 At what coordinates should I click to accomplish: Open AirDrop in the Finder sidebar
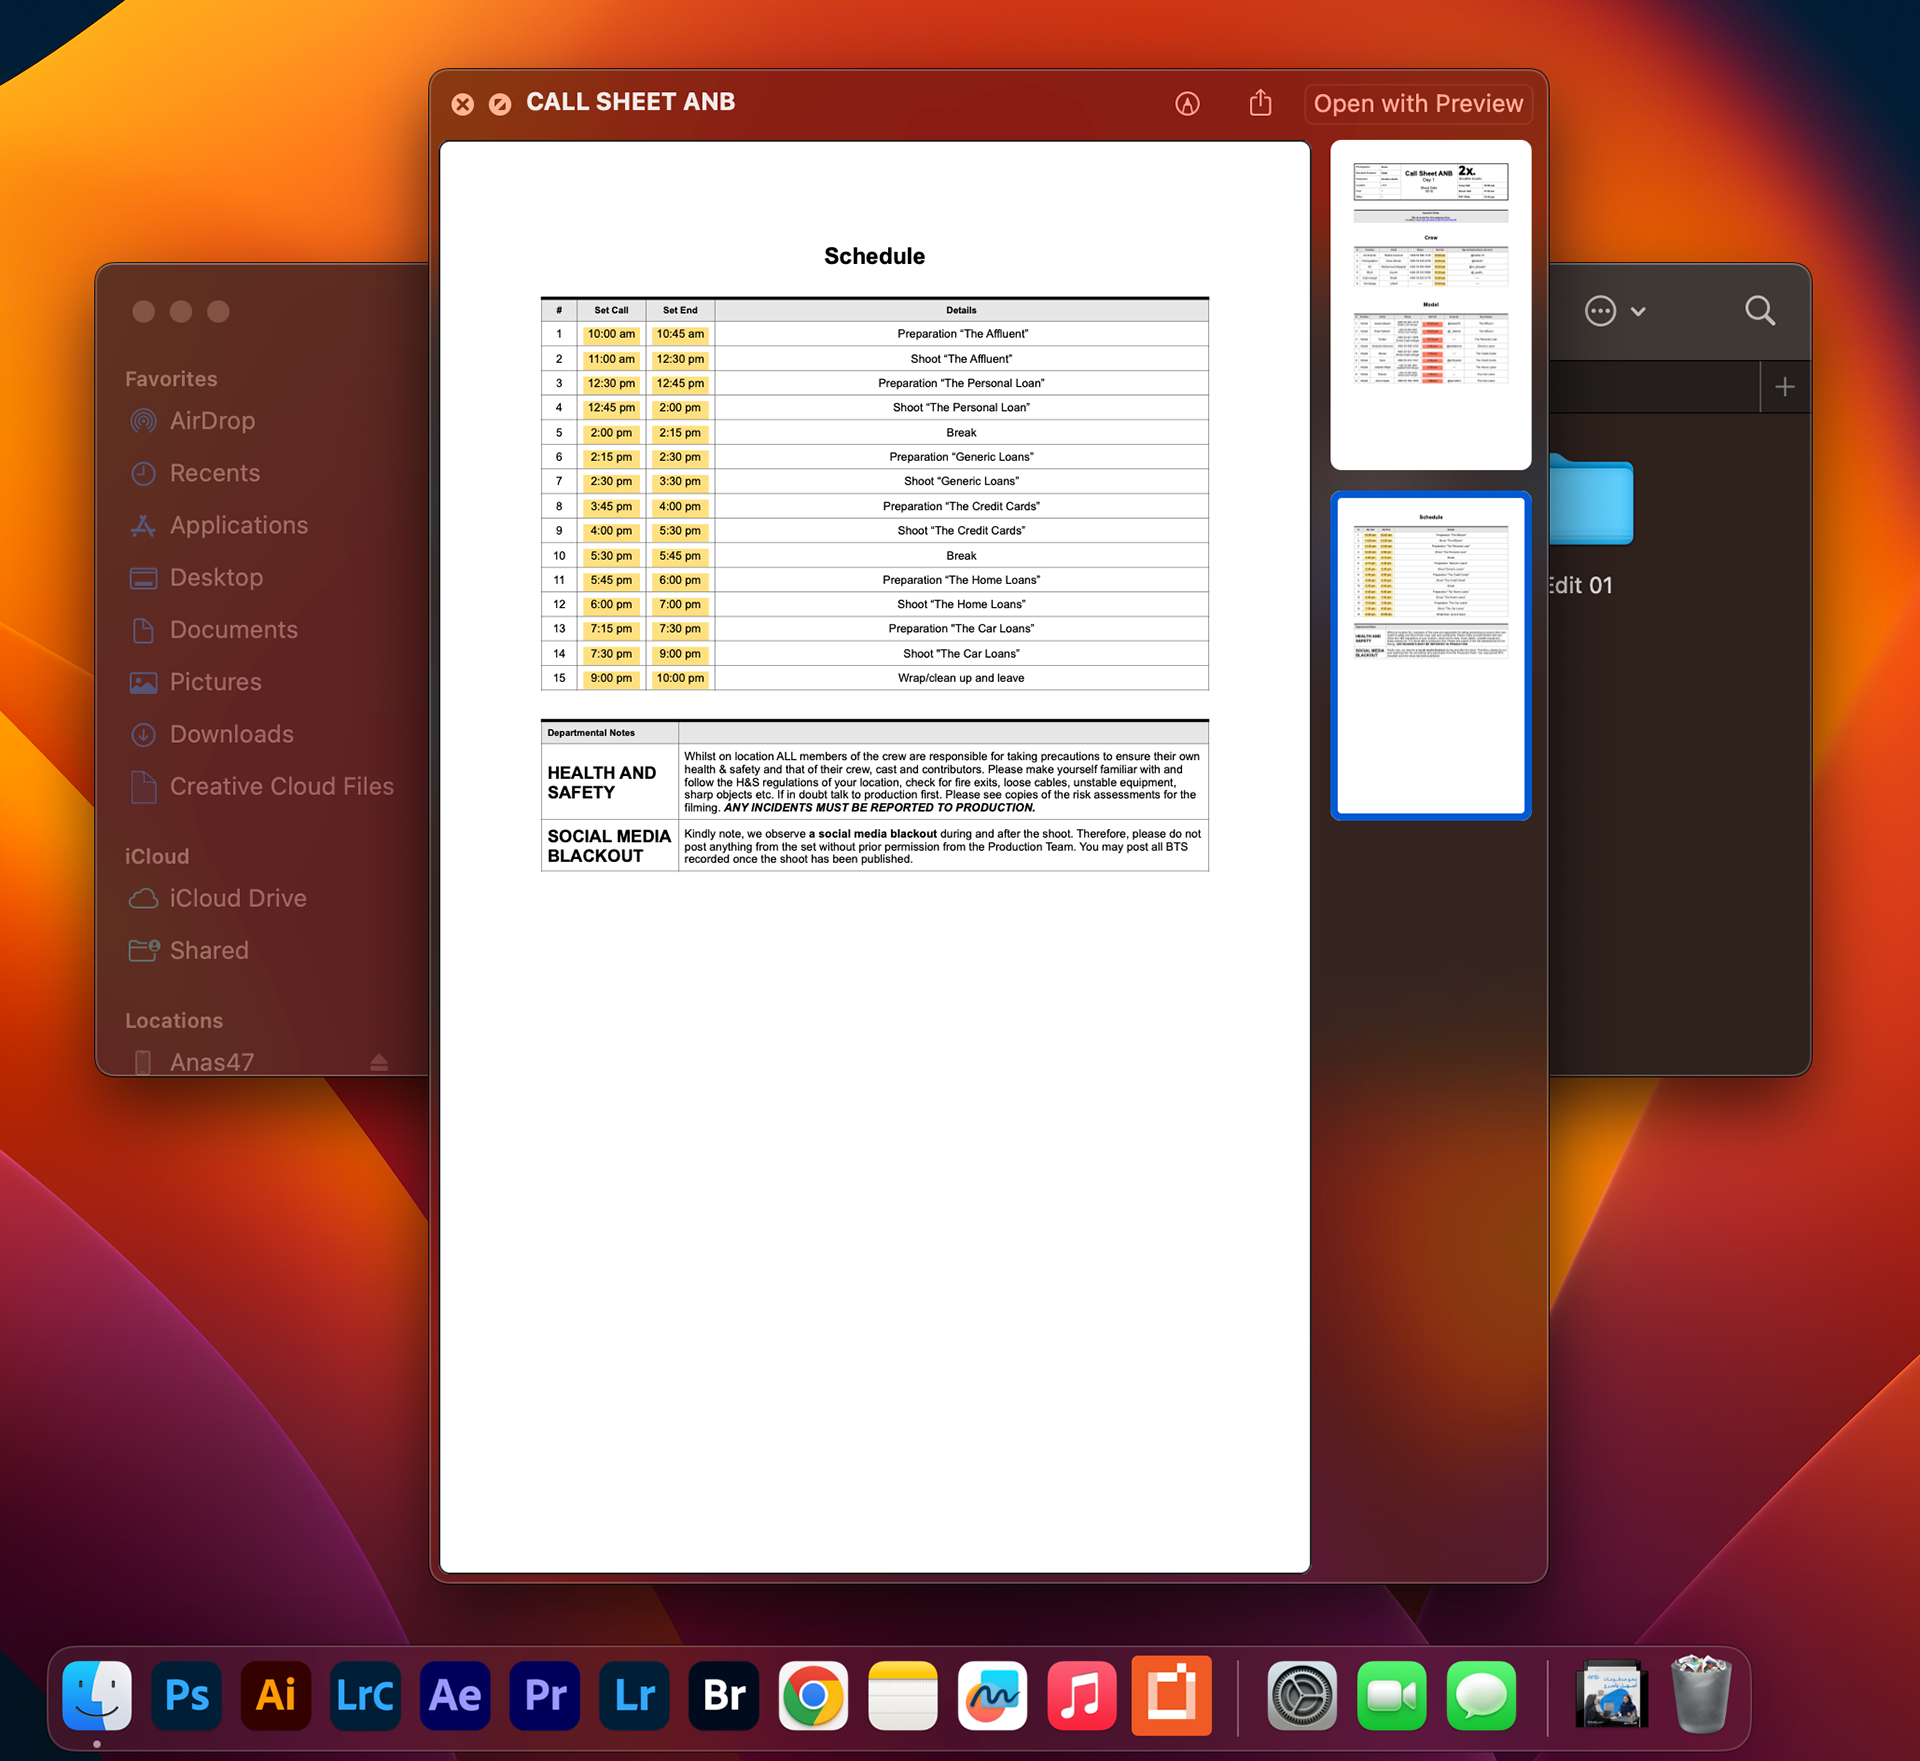(x=212, y=421)
